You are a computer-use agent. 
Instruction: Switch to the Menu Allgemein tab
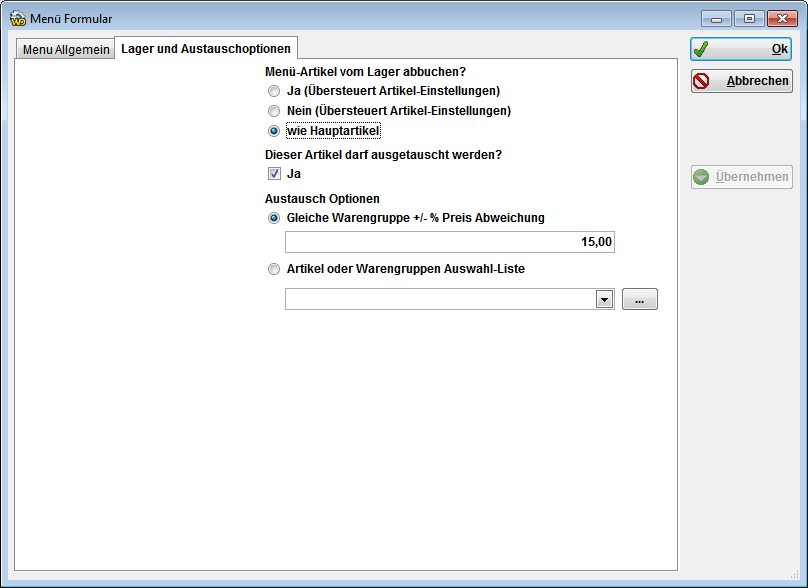pos(65,49)
